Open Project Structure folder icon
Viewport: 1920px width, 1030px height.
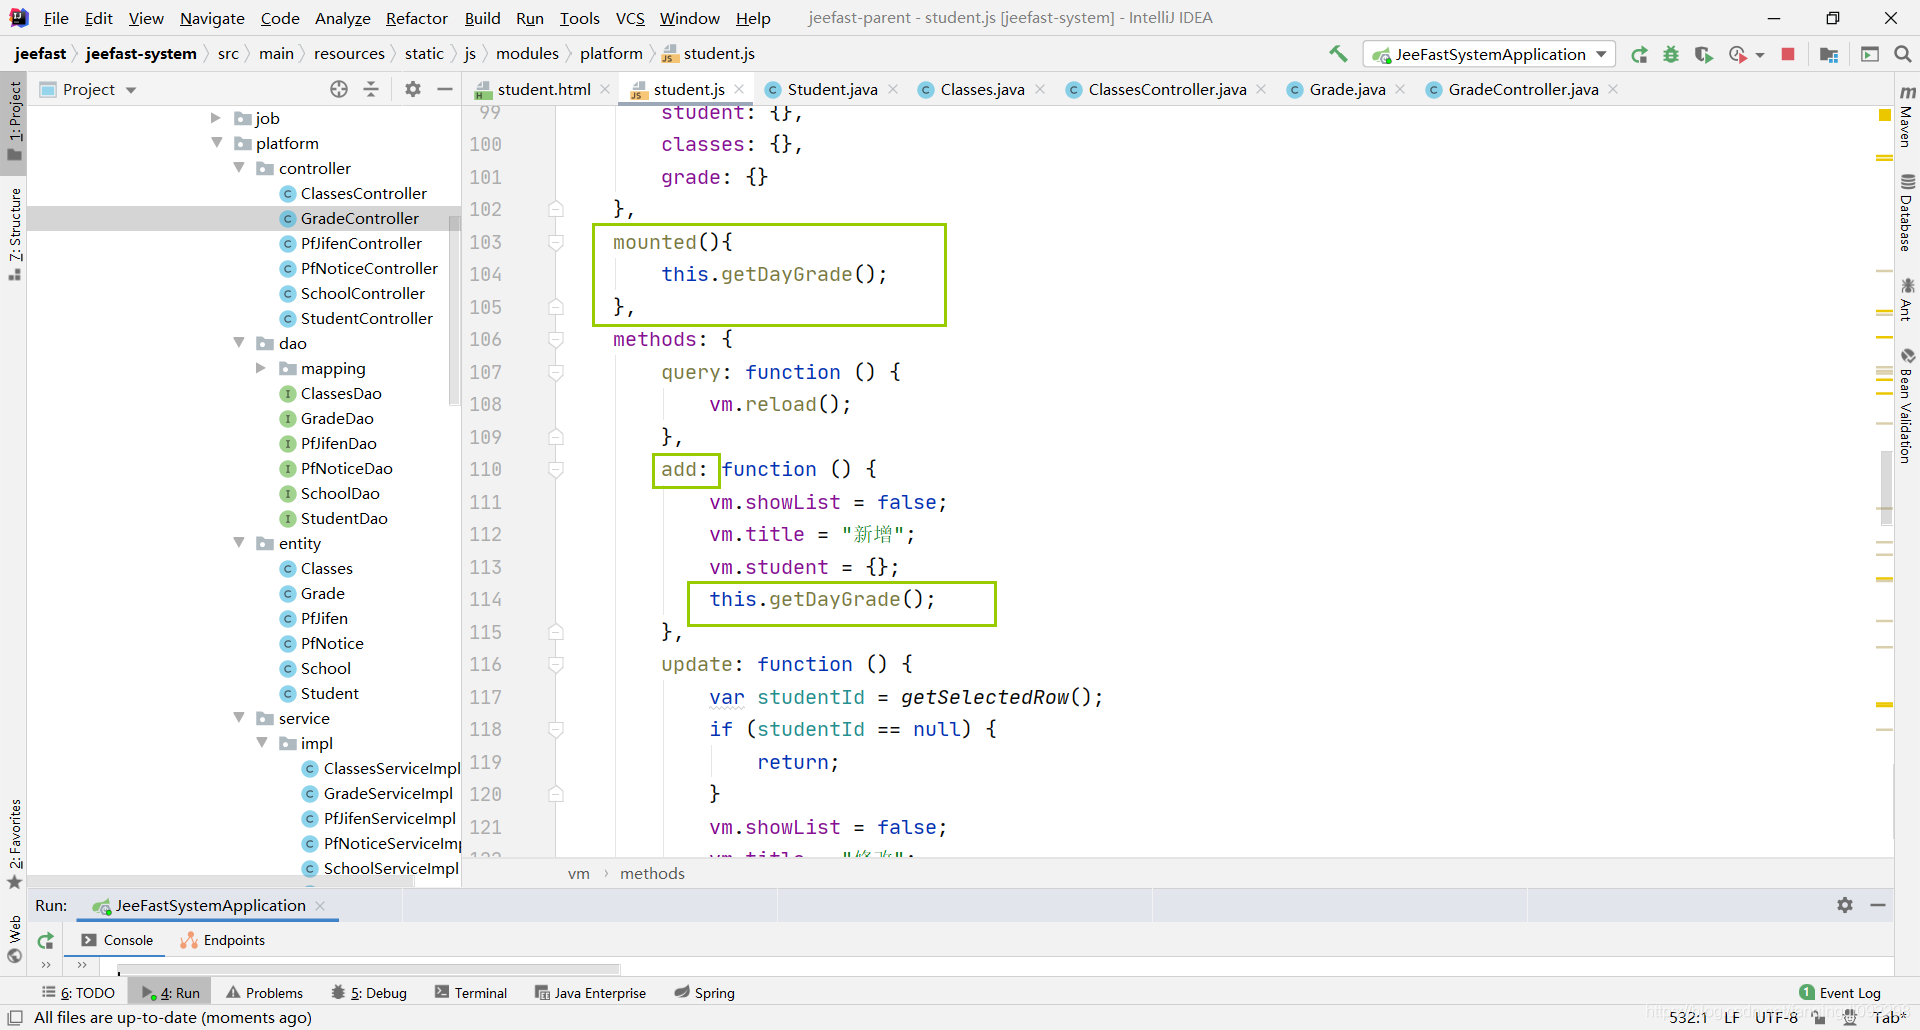click(1829, 55)
